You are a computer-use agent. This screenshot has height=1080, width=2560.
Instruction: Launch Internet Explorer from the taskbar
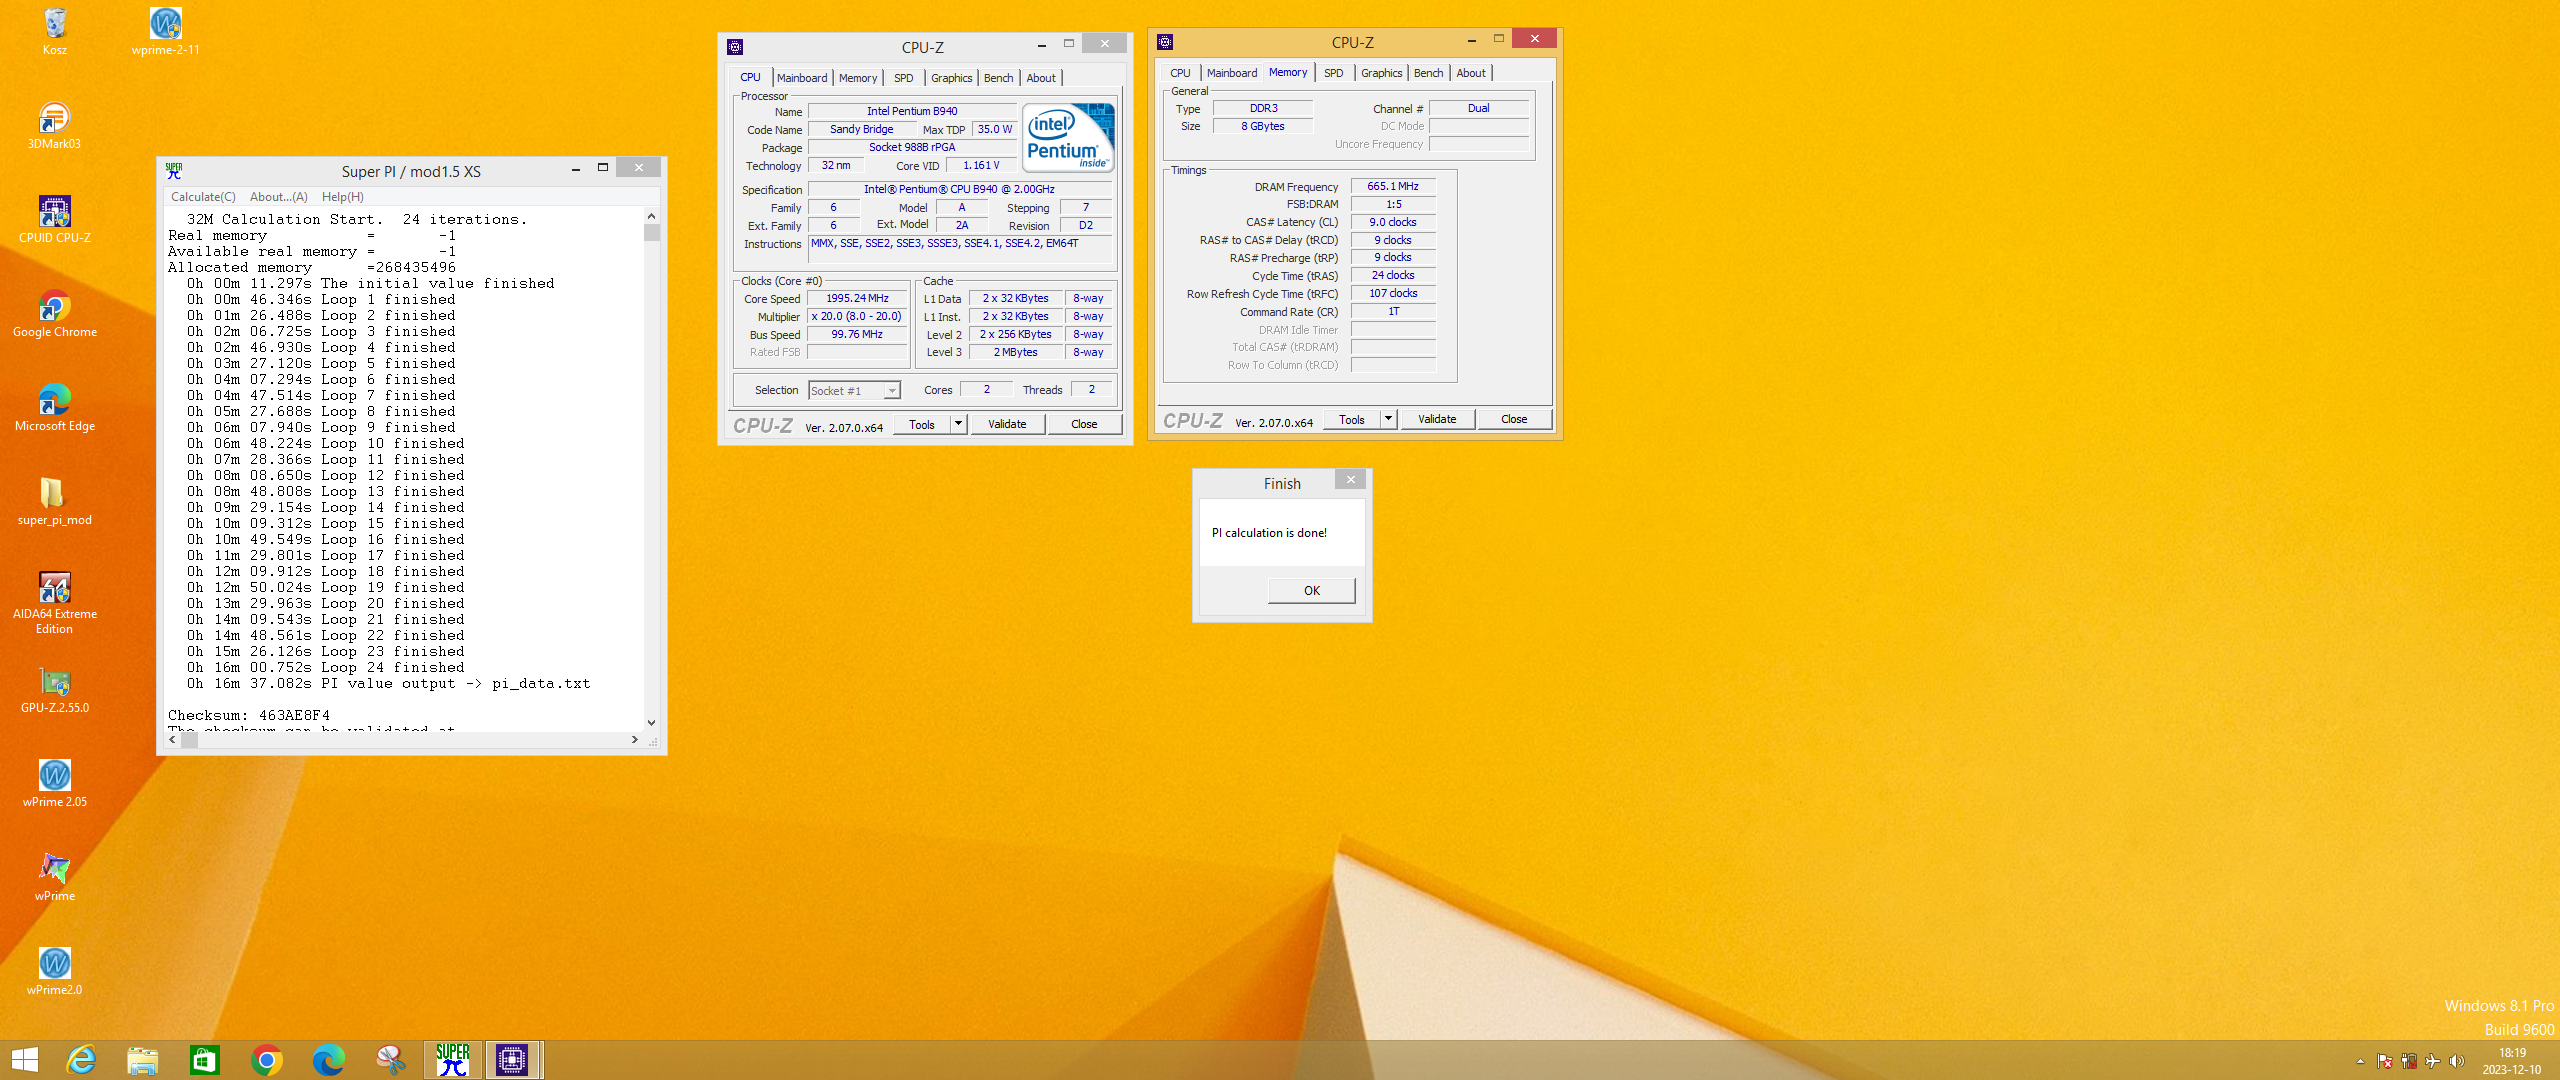81,1060
